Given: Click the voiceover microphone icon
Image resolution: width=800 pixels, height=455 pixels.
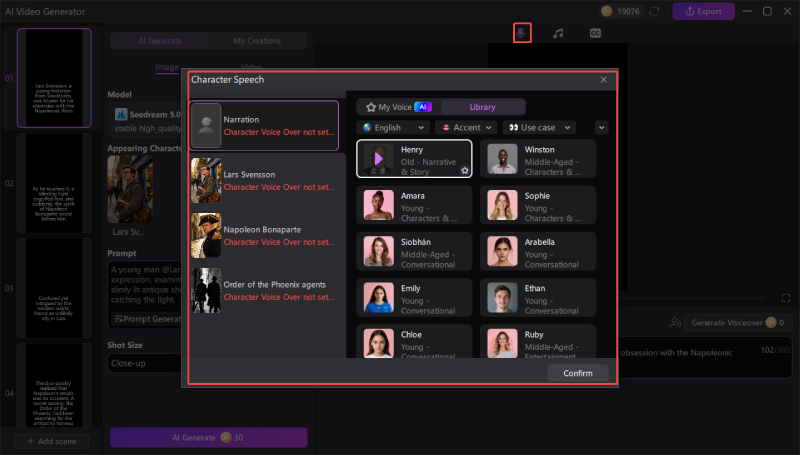Looking at the screenshot, I should pyautogui.click(x=521, y=33).
